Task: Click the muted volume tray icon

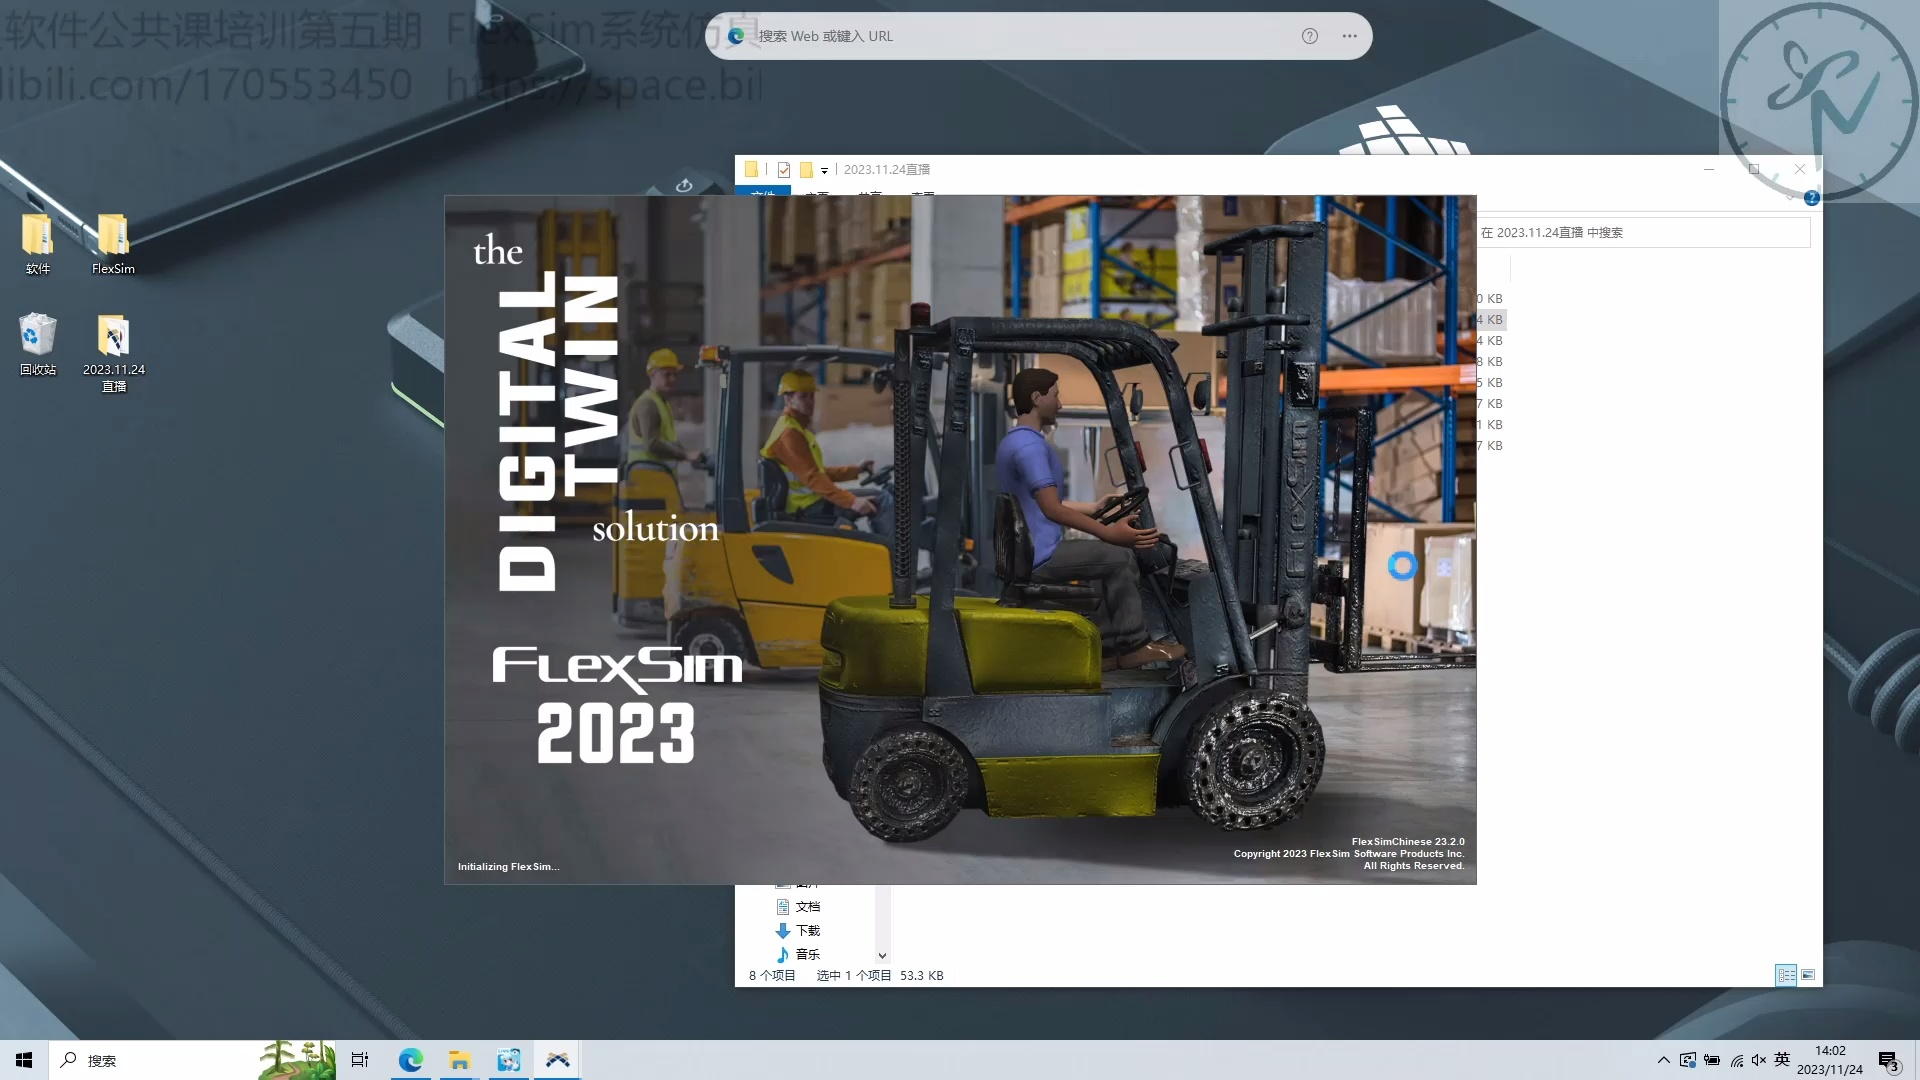Action: (1759, 1060)
